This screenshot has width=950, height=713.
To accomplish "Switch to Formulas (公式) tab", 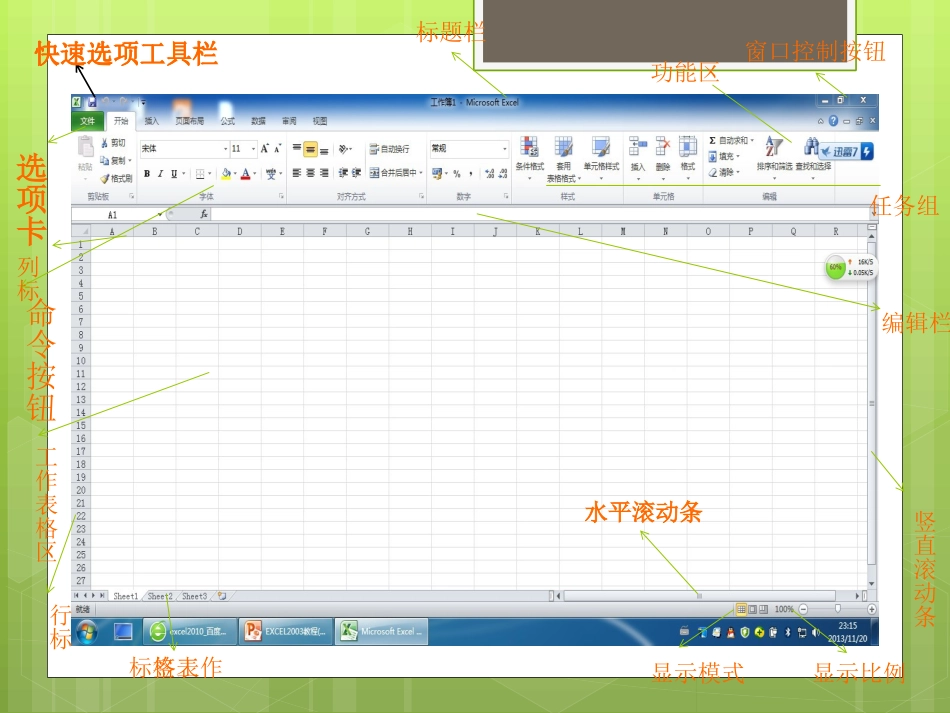I will tap(228, 121).
